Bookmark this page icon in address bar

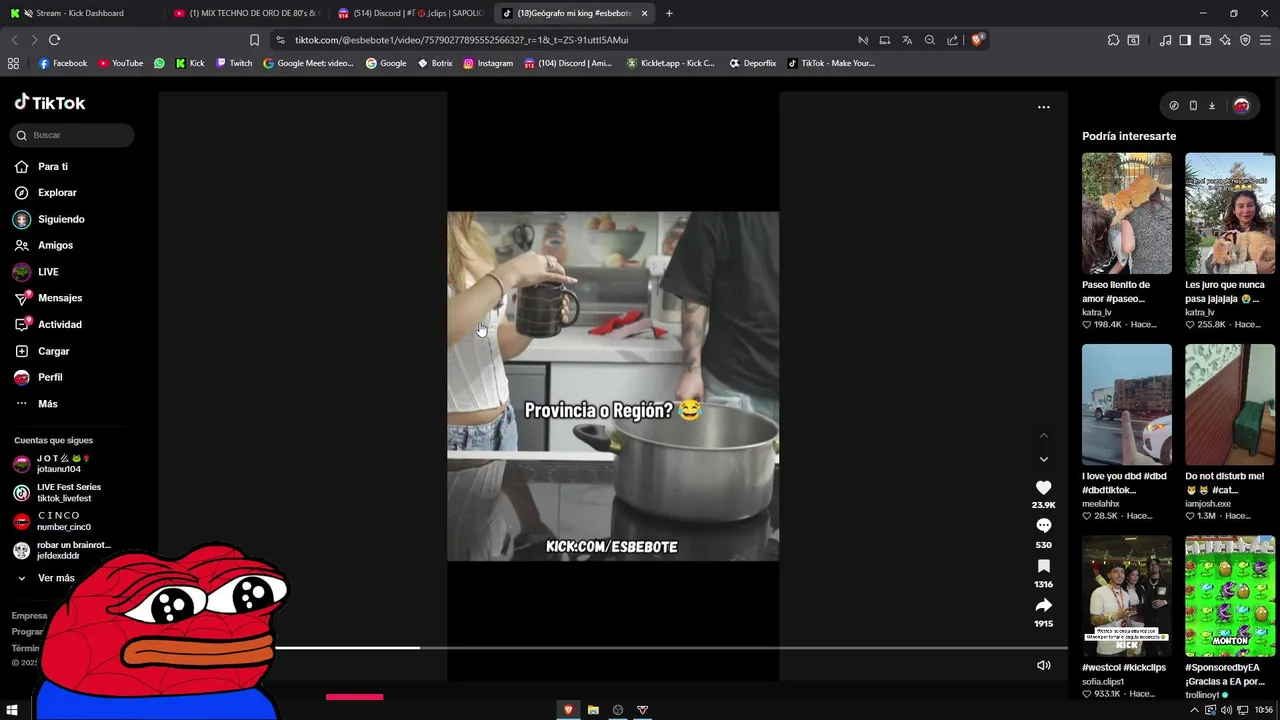click(254, 40)
